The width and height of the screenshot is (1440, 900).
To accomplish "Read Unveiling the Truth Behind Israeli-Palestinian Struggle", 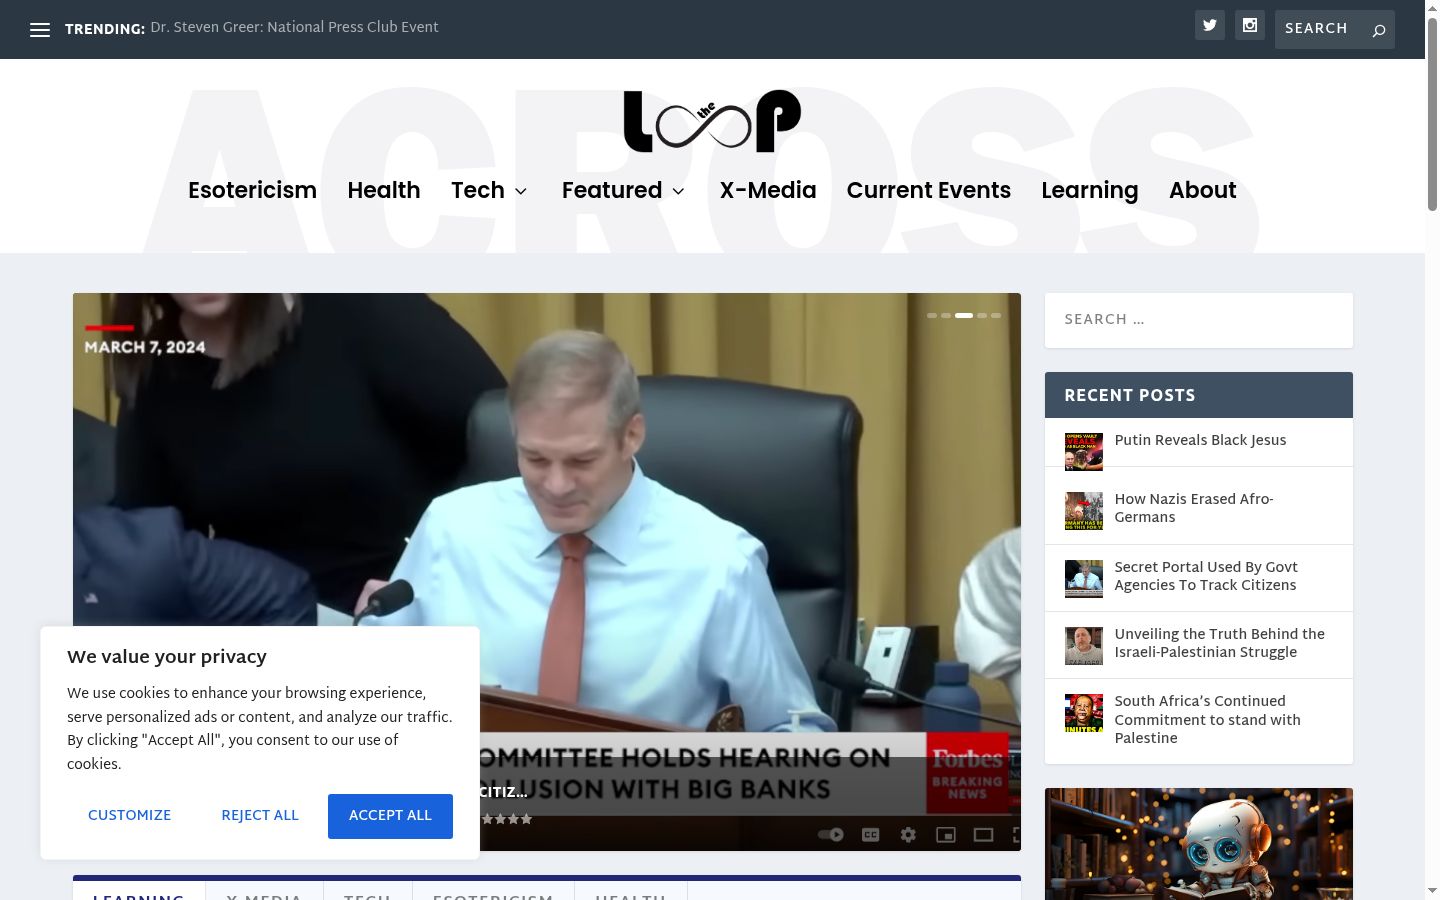I will coord(1220,643).
